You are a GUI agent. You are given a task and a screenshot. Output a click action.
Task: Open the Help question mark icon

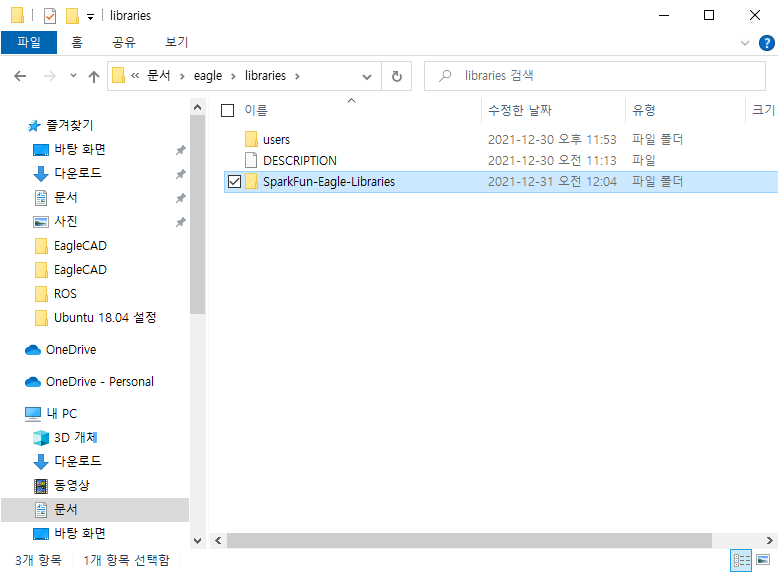(x=767, y=43)
